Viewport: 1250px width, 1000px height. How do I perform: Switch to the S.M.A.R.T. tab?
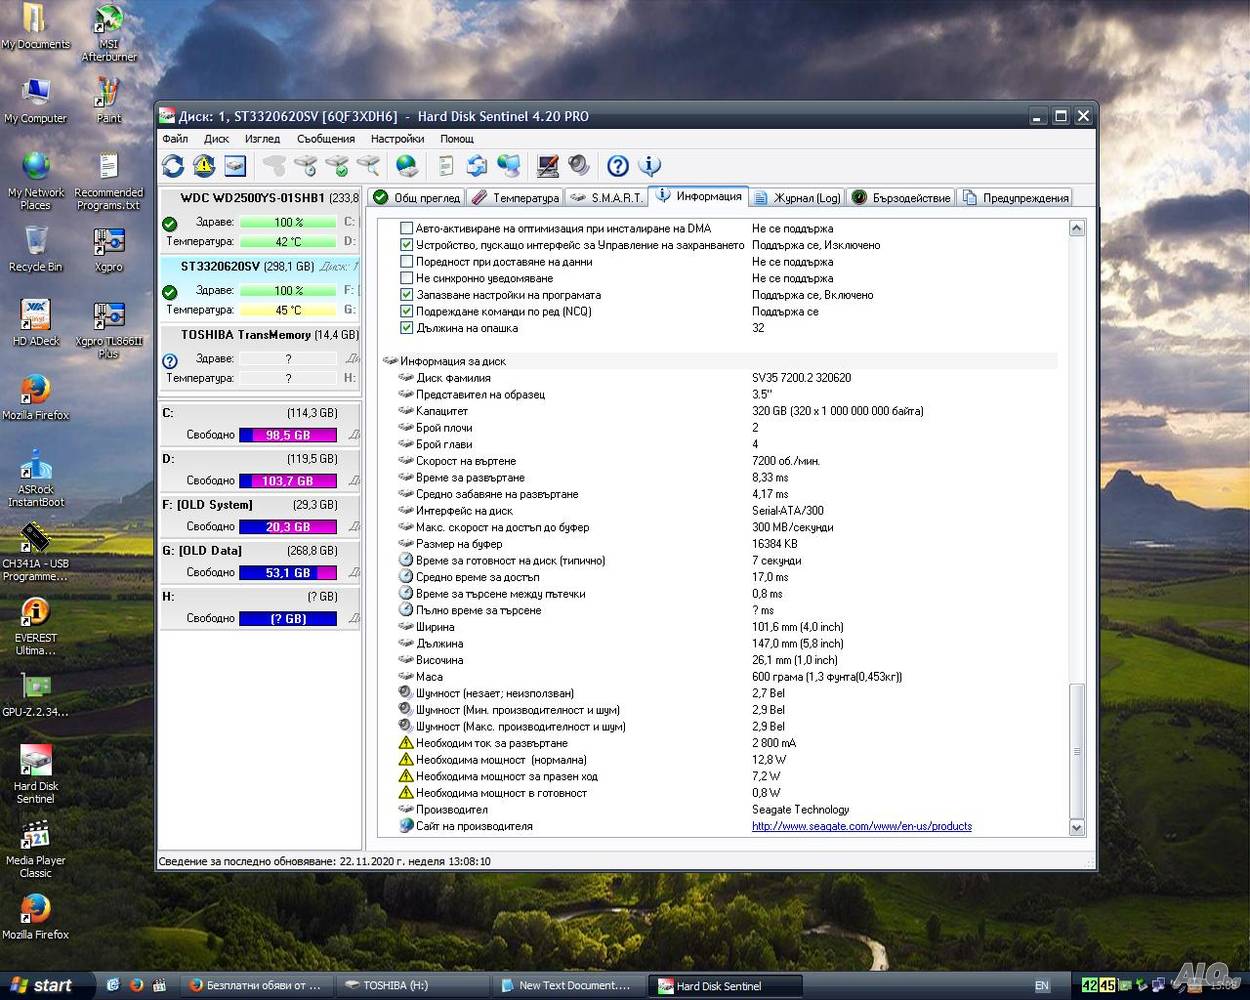coord(606,198)
